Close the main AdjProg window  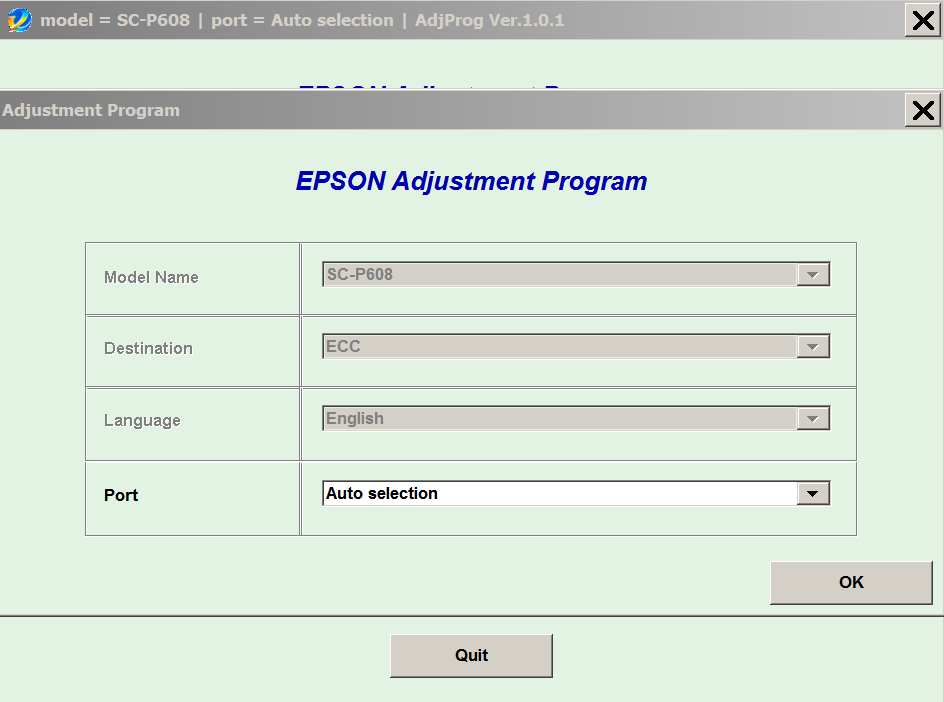923,20
